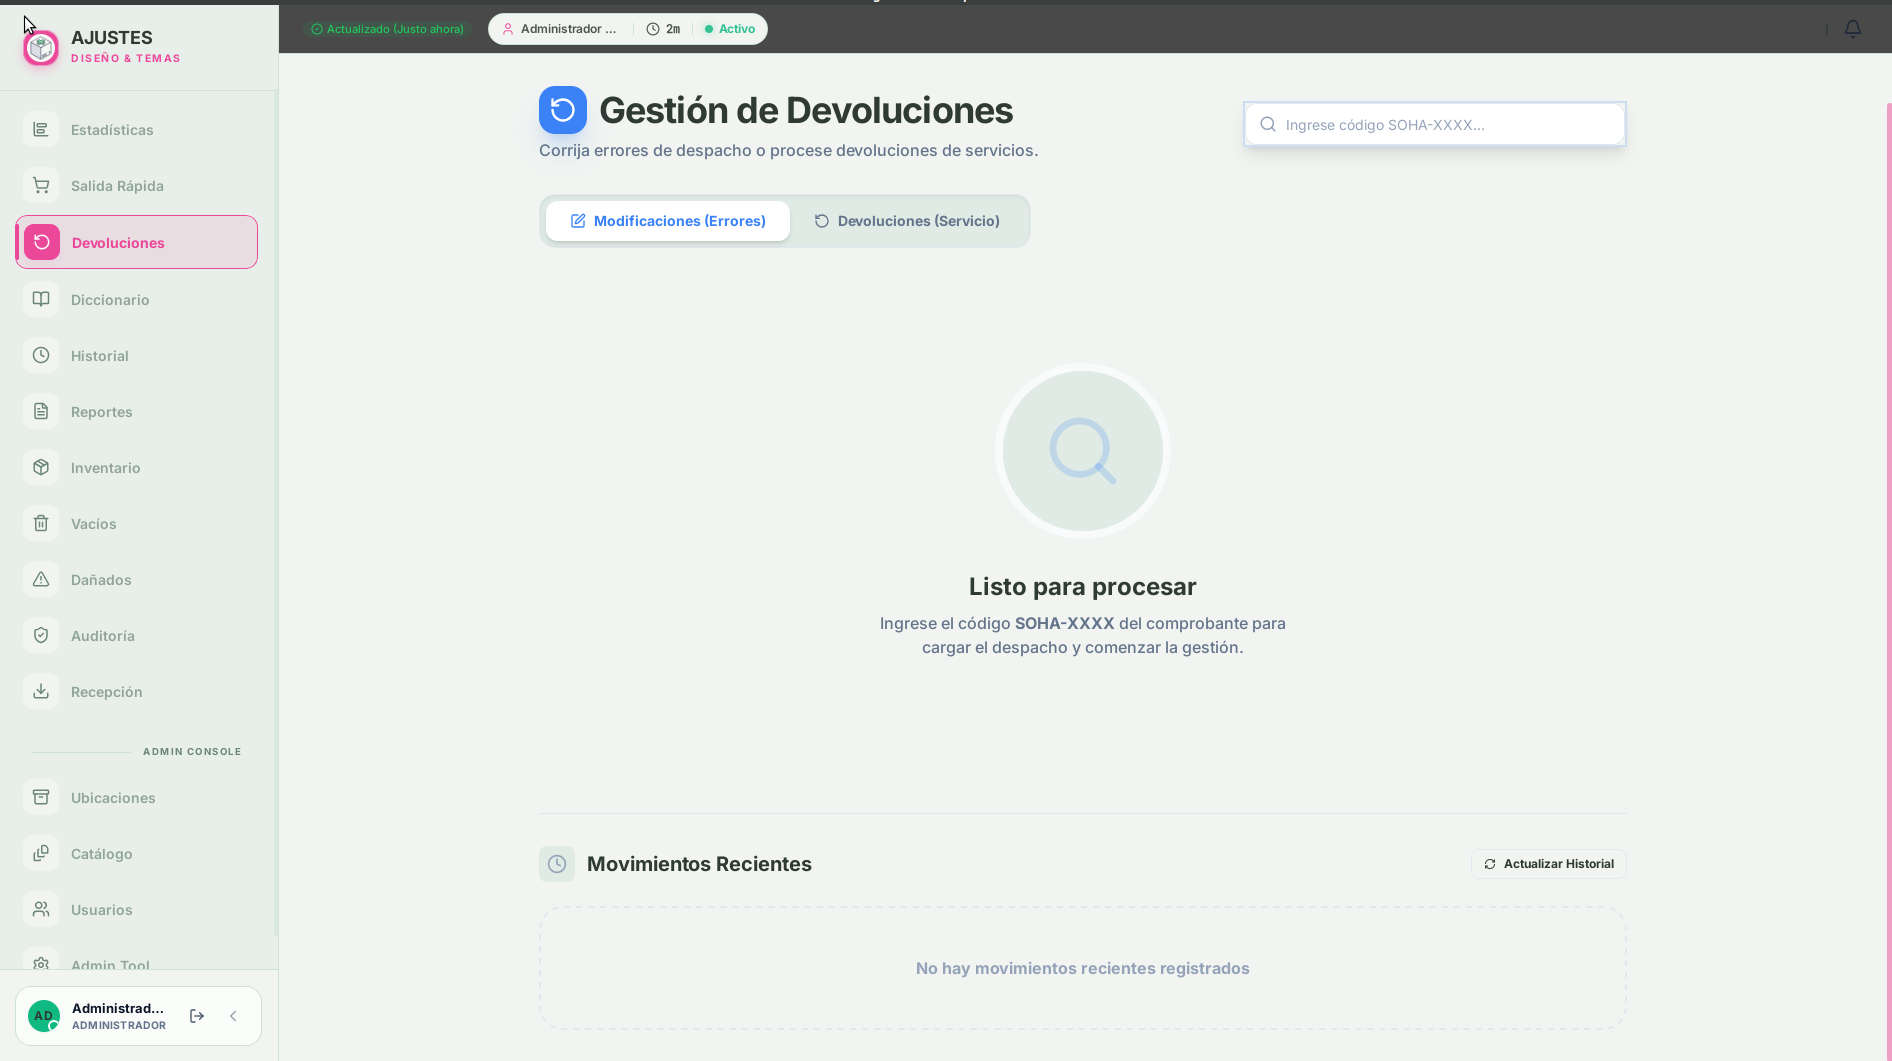Click the page vertical scrollbar

1888,580
